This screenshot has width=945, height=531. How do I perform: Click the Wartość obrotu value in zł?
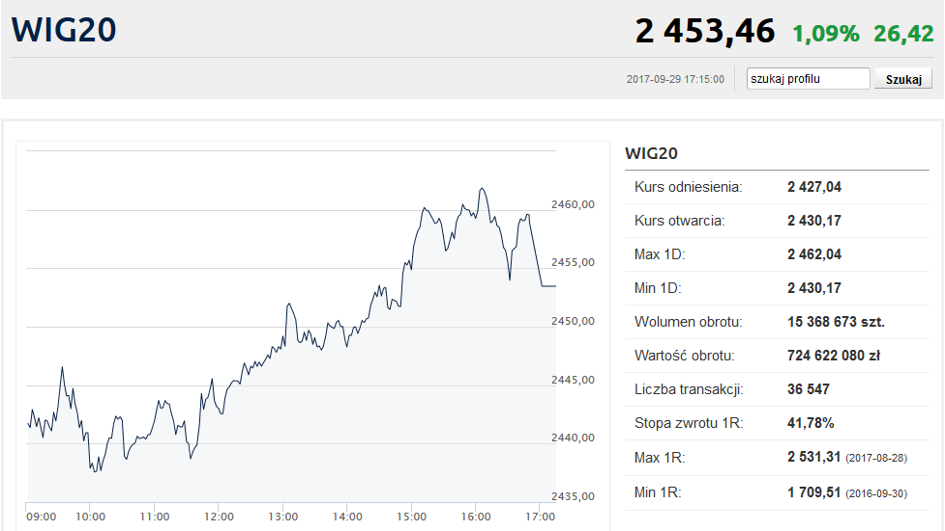[x=833, y=355]
